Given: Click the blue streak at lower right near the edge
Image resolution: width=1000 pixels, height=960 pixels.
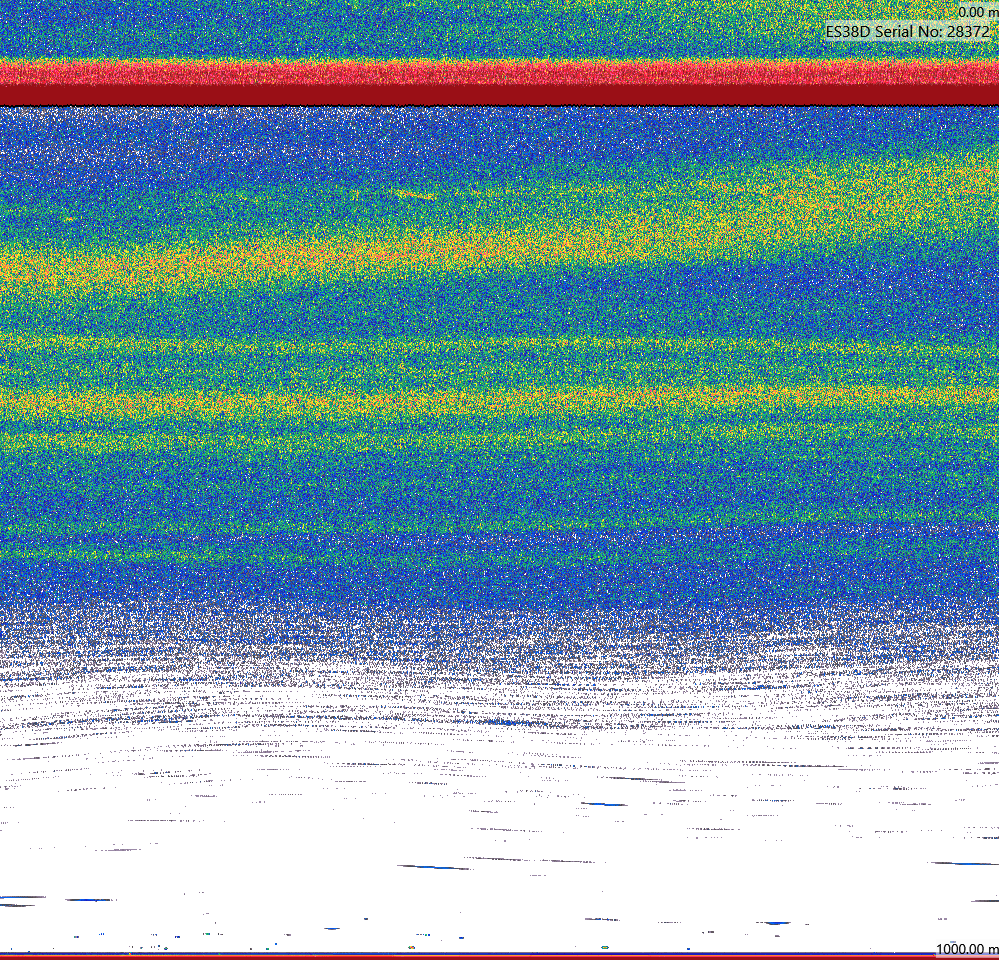Looking at the screenshot, I should pyautogui.click(x=963, y=863).
